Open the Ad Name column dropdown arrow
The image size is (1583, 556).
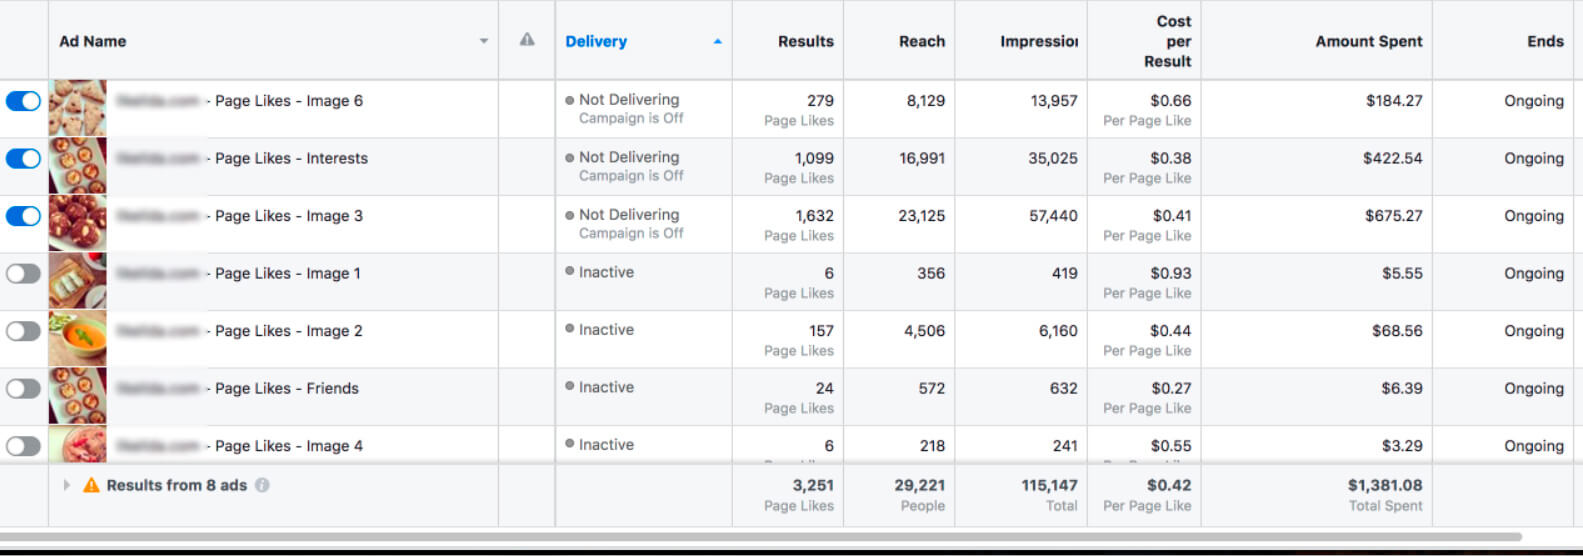click(484, 42)
